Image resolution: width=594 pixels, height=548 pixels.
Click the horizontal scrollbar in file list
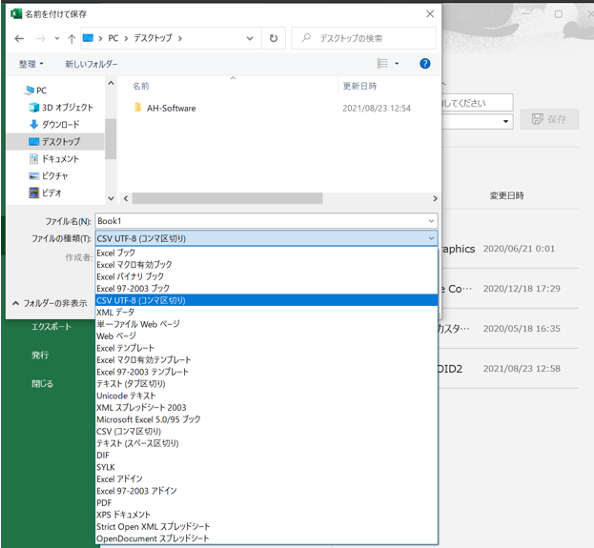point(227,198)
